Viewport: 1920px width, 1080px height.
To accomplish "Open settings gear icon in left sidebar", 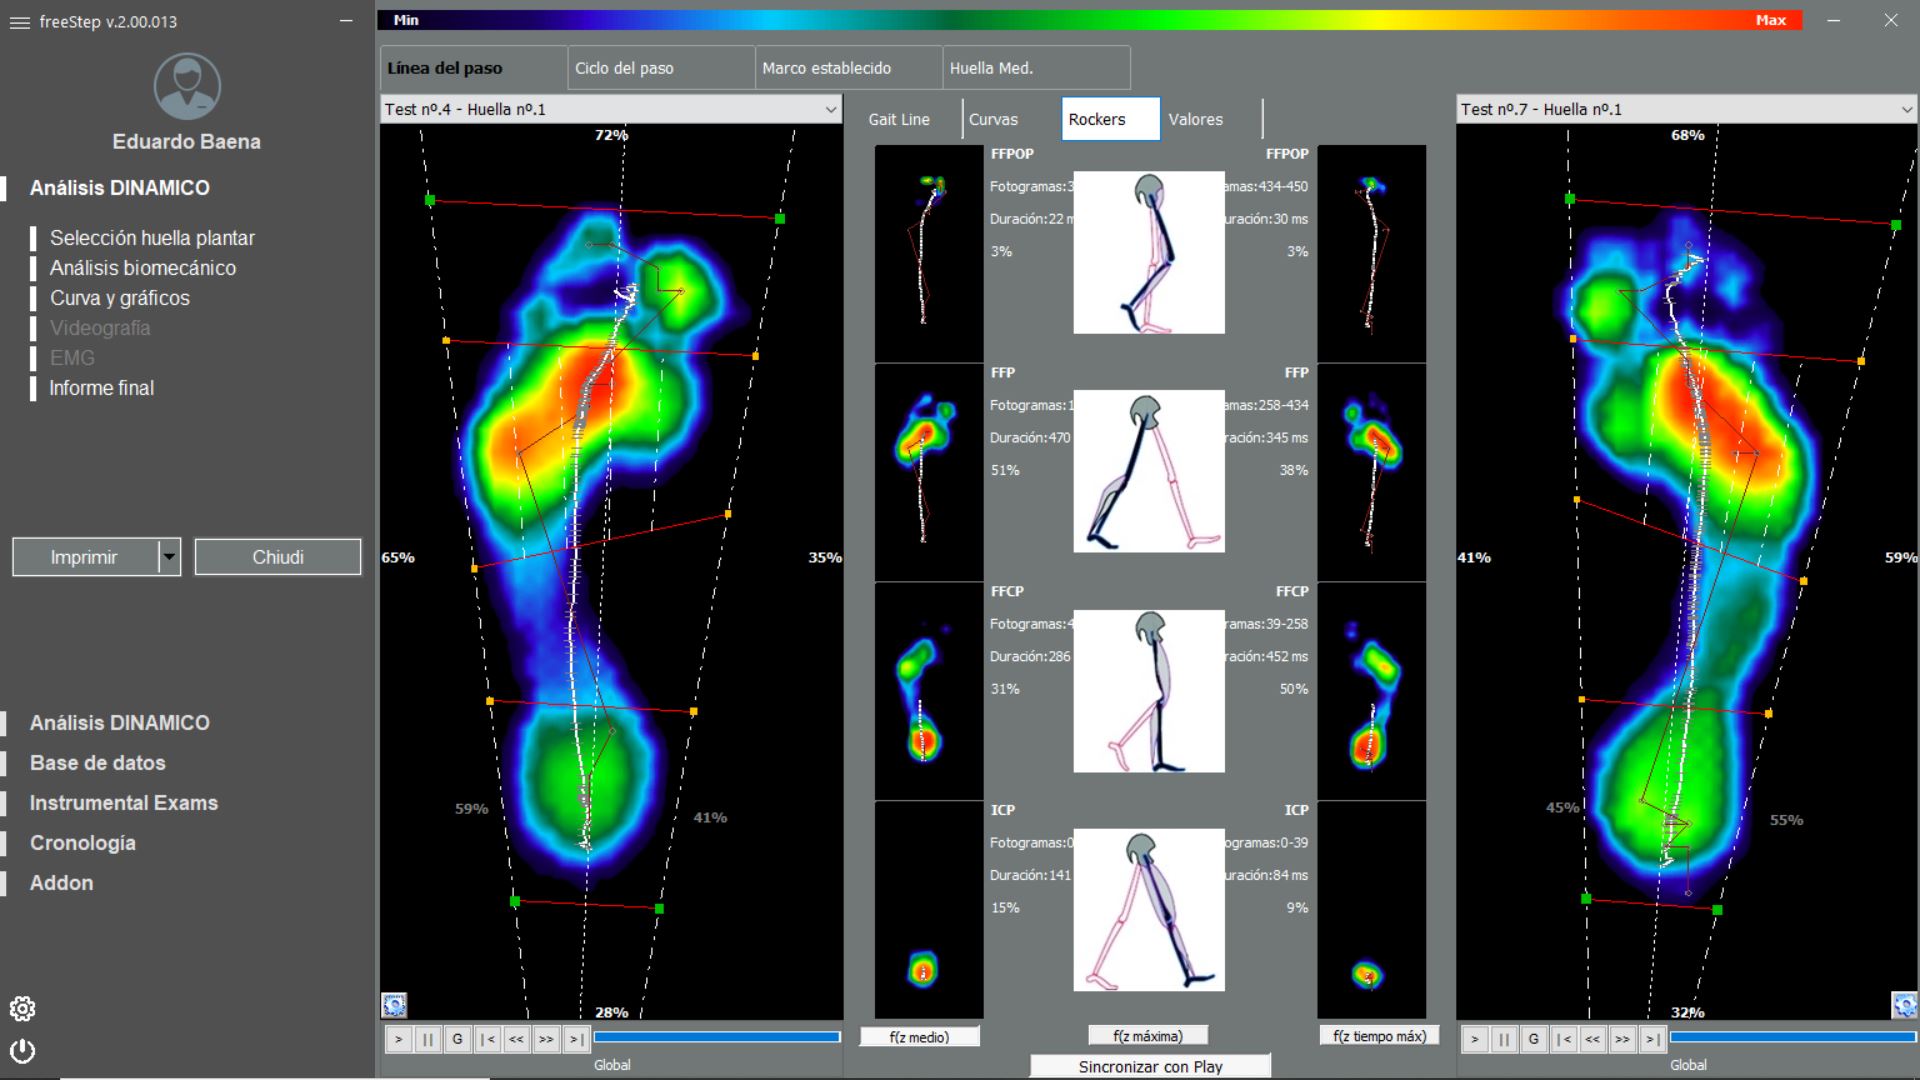I will [22, 1009].
